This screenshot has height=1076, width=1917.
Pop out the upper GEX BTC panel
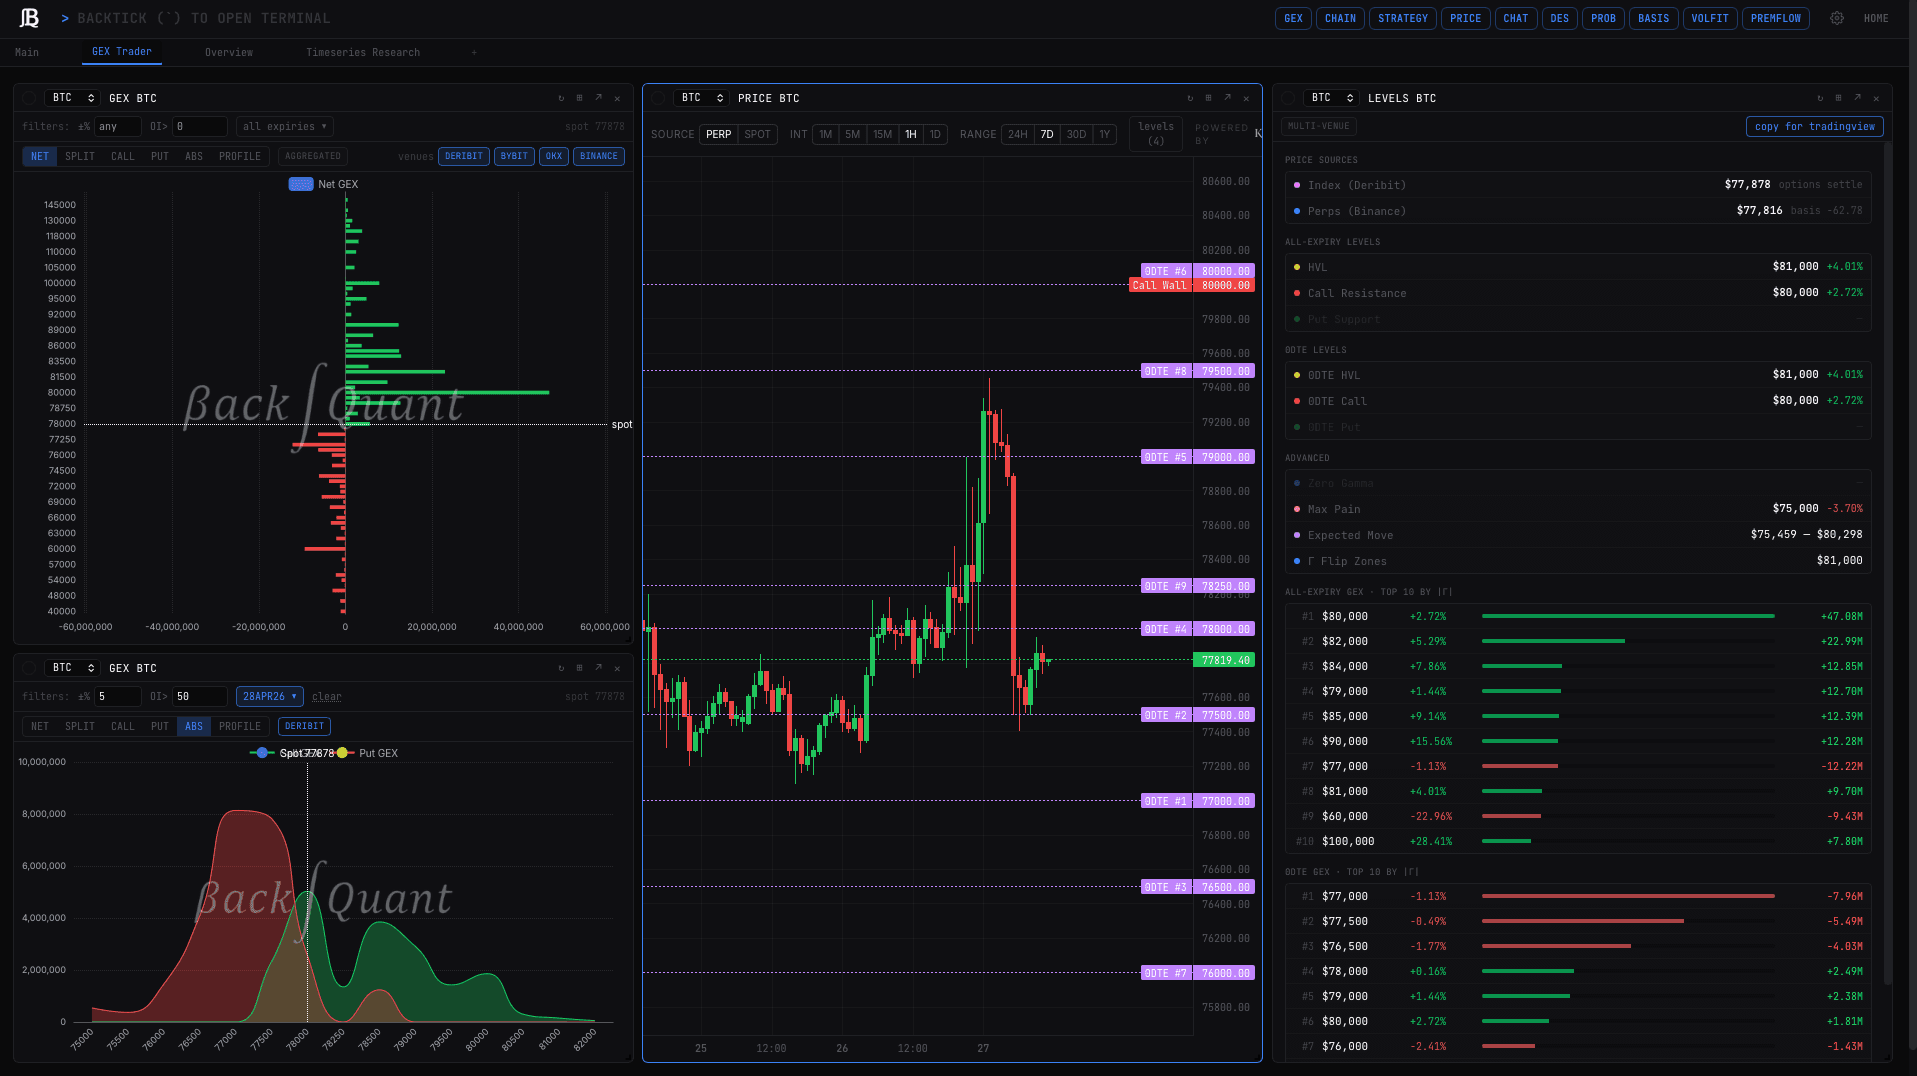[598, 98]
